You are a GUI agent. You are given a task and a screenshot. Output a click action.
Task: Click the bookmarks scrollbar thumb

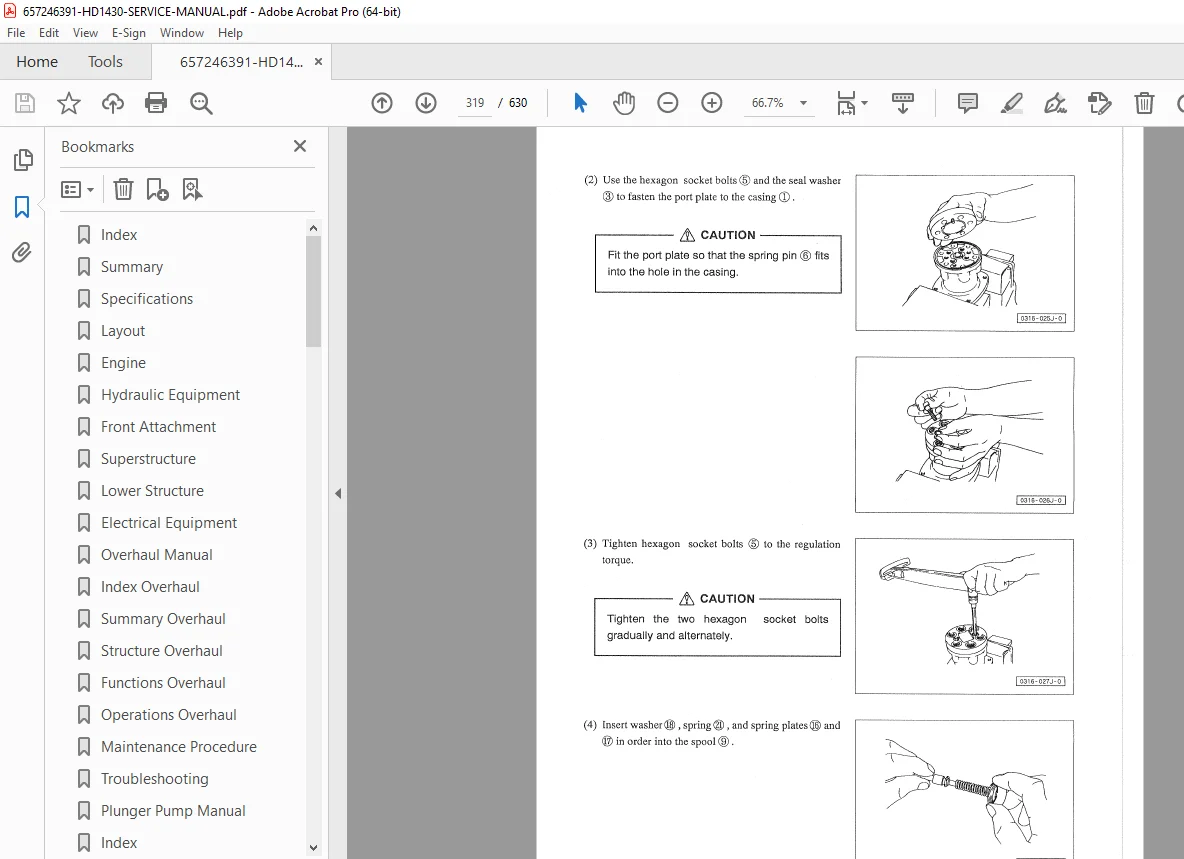point(313,291)
